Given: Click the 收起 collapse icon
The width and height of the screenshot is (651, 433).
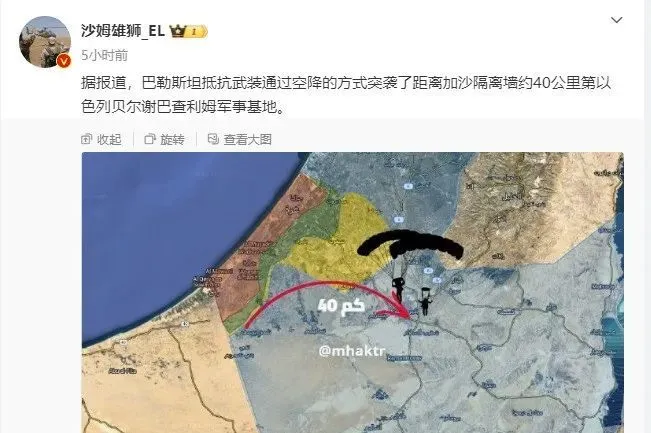Looking at the screenshot, I should click(87, 139).
